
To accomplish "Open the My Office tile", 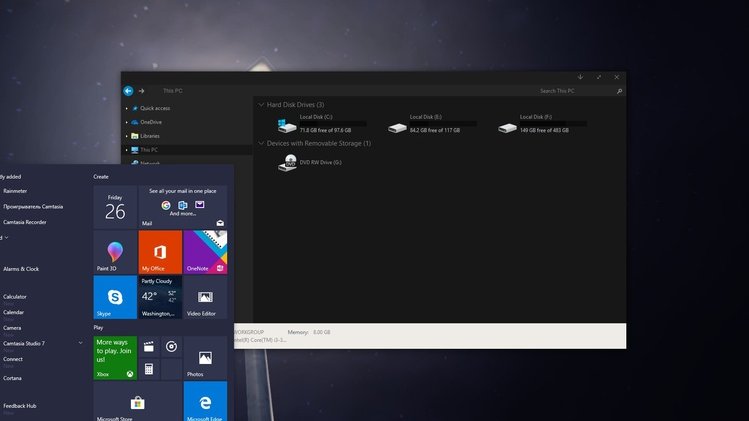I will (160, 252).
